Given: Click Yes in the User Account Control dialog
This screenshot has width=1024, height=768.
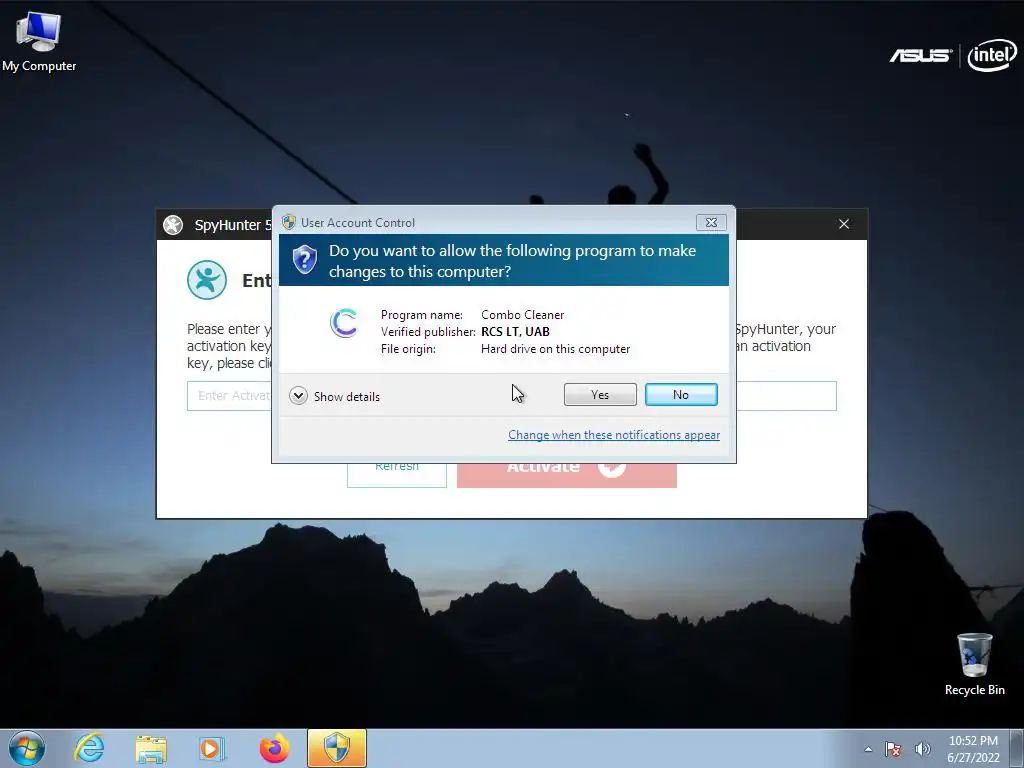Looking at the screenshot, I should [600, 394].
